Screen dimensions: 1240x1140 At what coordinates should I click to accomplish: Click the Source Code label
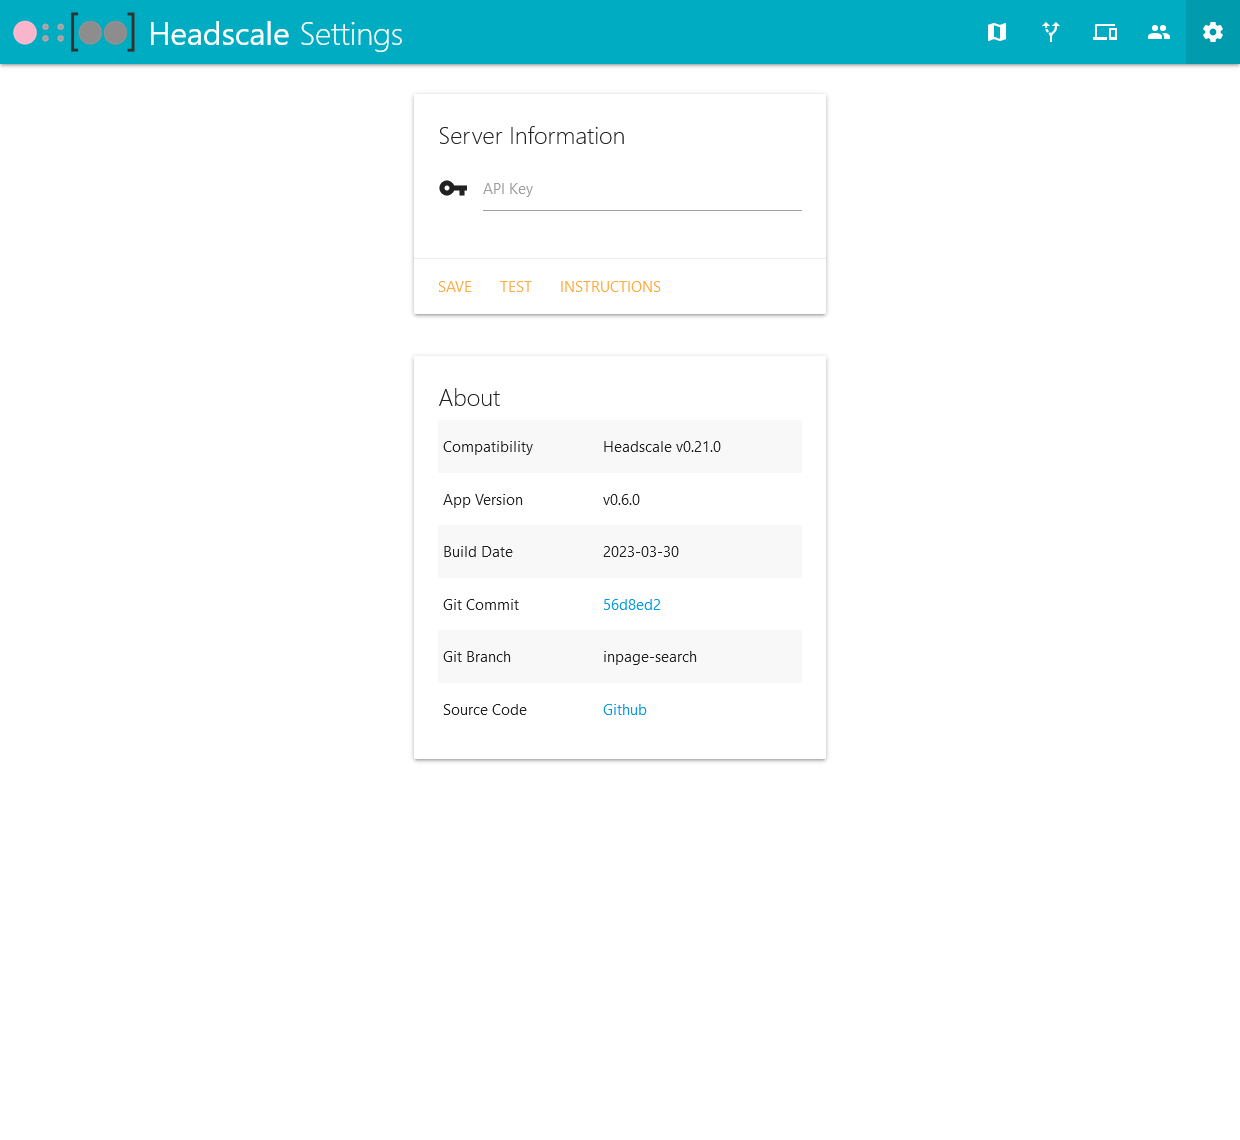click(485, 710)
